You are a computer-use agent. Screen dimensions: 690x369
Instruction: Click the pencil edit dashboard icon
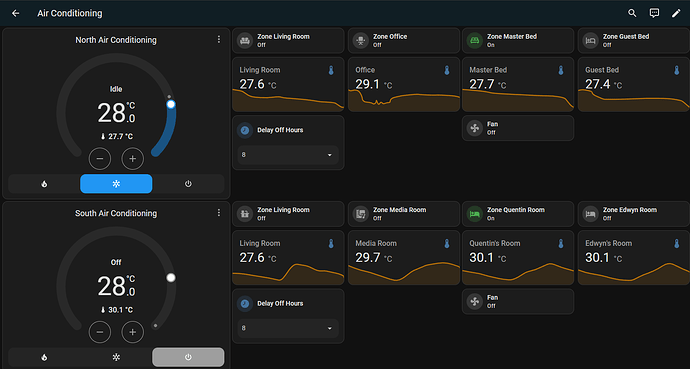coord(676,13)
